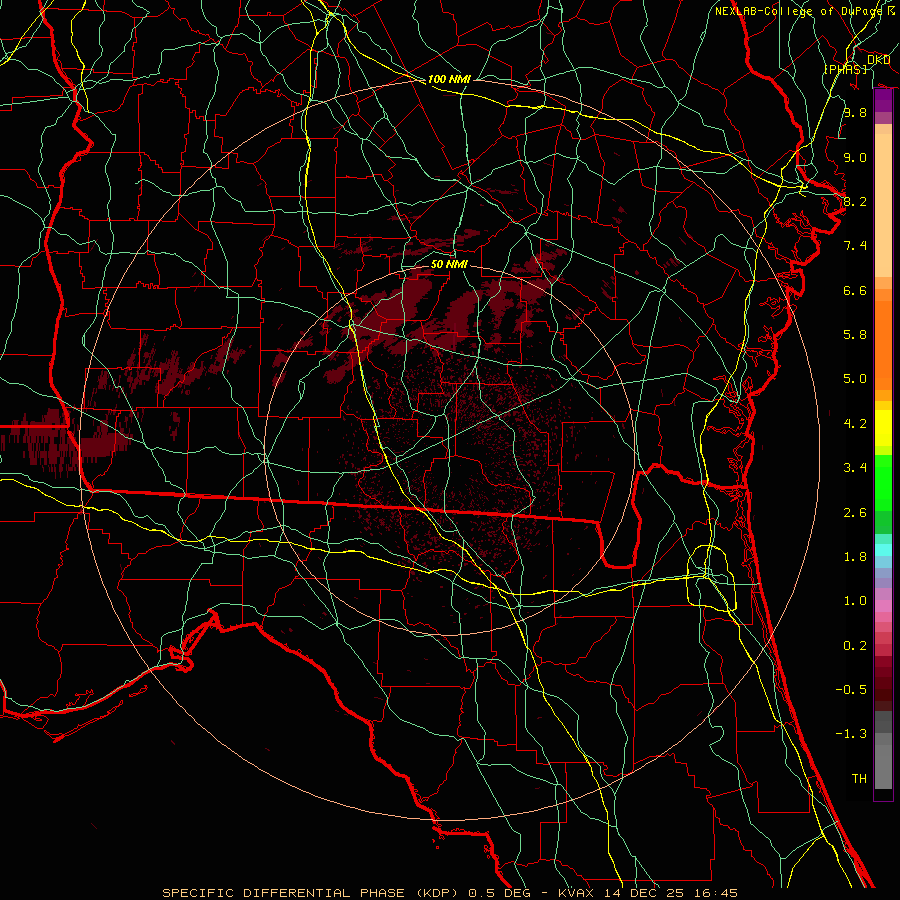Viewport: 900px width, 900px height.
Task: Click the '[PHAS]' units label
Action: point(845,69)
